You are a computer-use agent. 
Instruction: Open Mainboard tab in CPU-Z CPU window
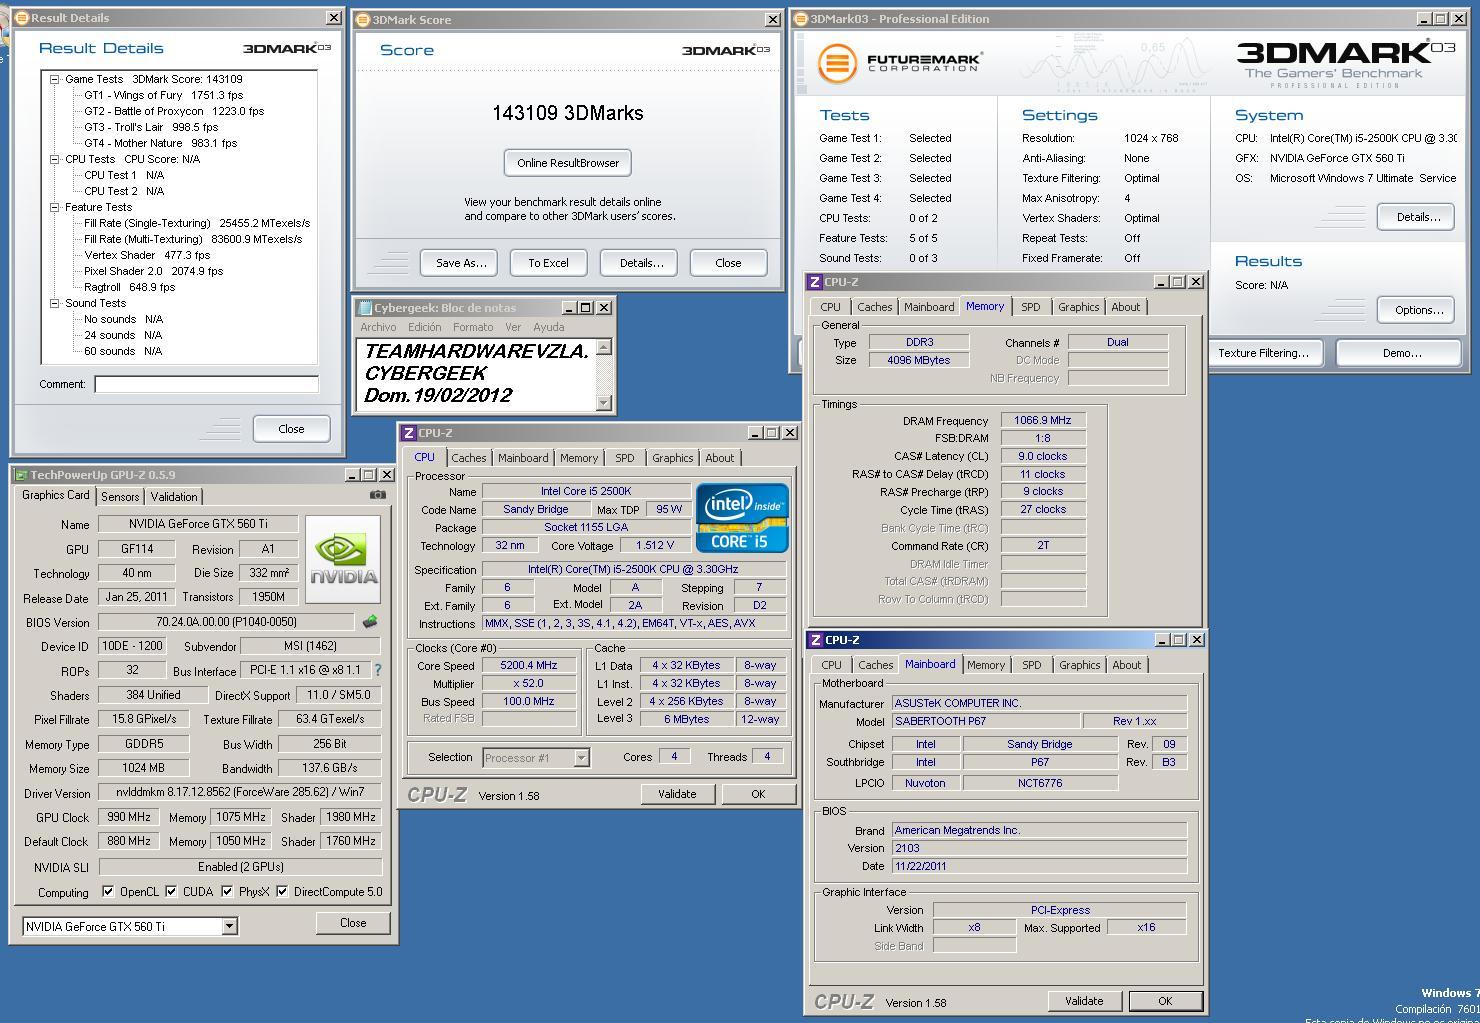coord(523,458)
